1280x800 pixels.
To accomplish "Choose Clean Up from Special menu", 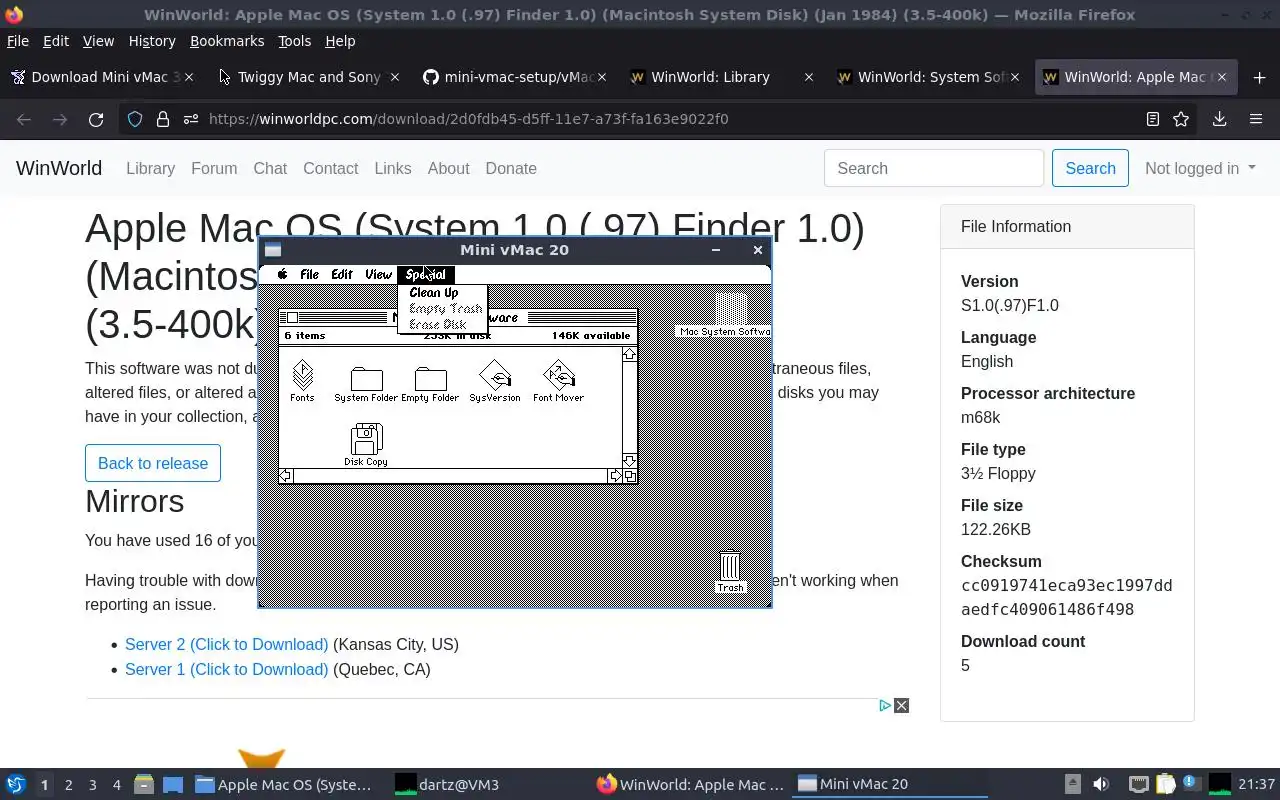I will [x=434, y=293].
